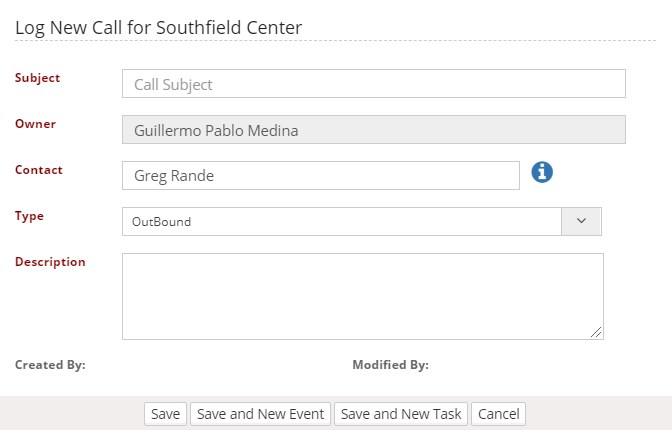Viewport: 672px width, 430px height.
Task: Click the red Description label
Action: click(50, 262)
